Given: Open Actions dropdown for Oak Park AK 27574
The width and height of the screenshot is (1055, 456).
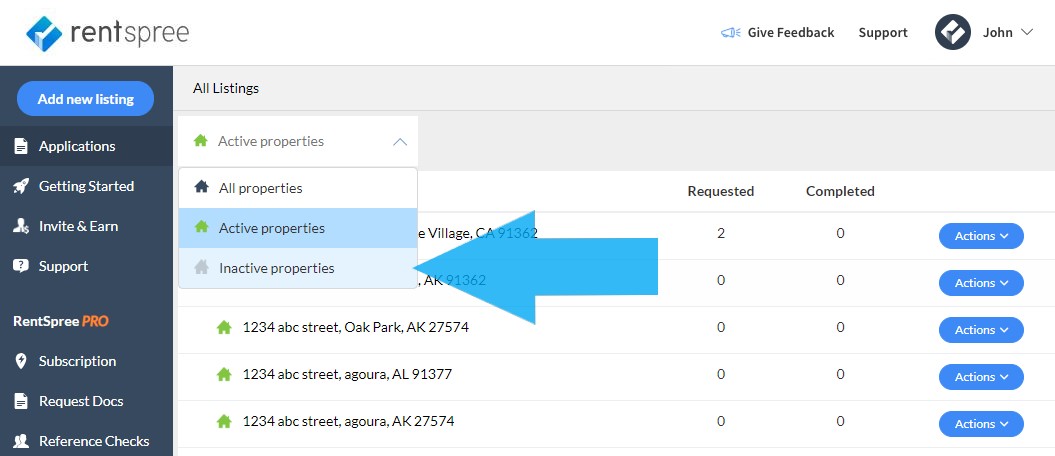Looking at the screenshot, I should click(981, 330).
